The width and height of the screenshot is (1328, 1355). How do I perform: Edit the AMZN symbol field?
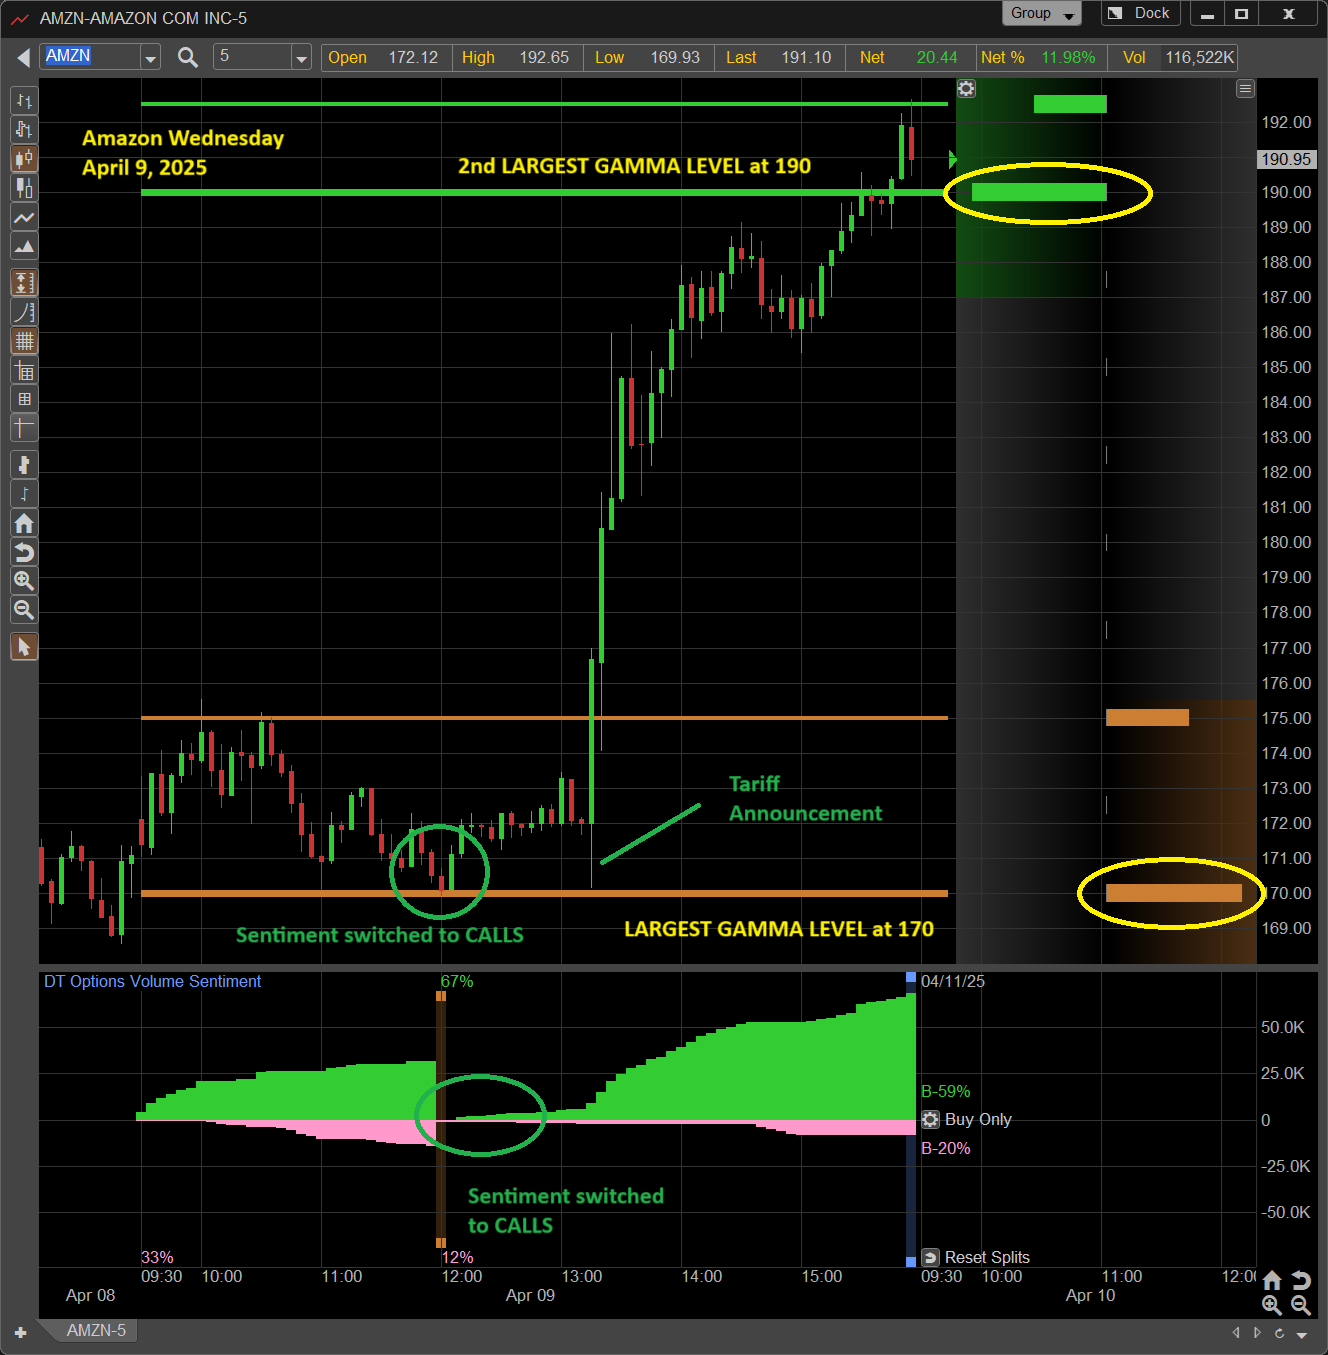click(90, 57)
